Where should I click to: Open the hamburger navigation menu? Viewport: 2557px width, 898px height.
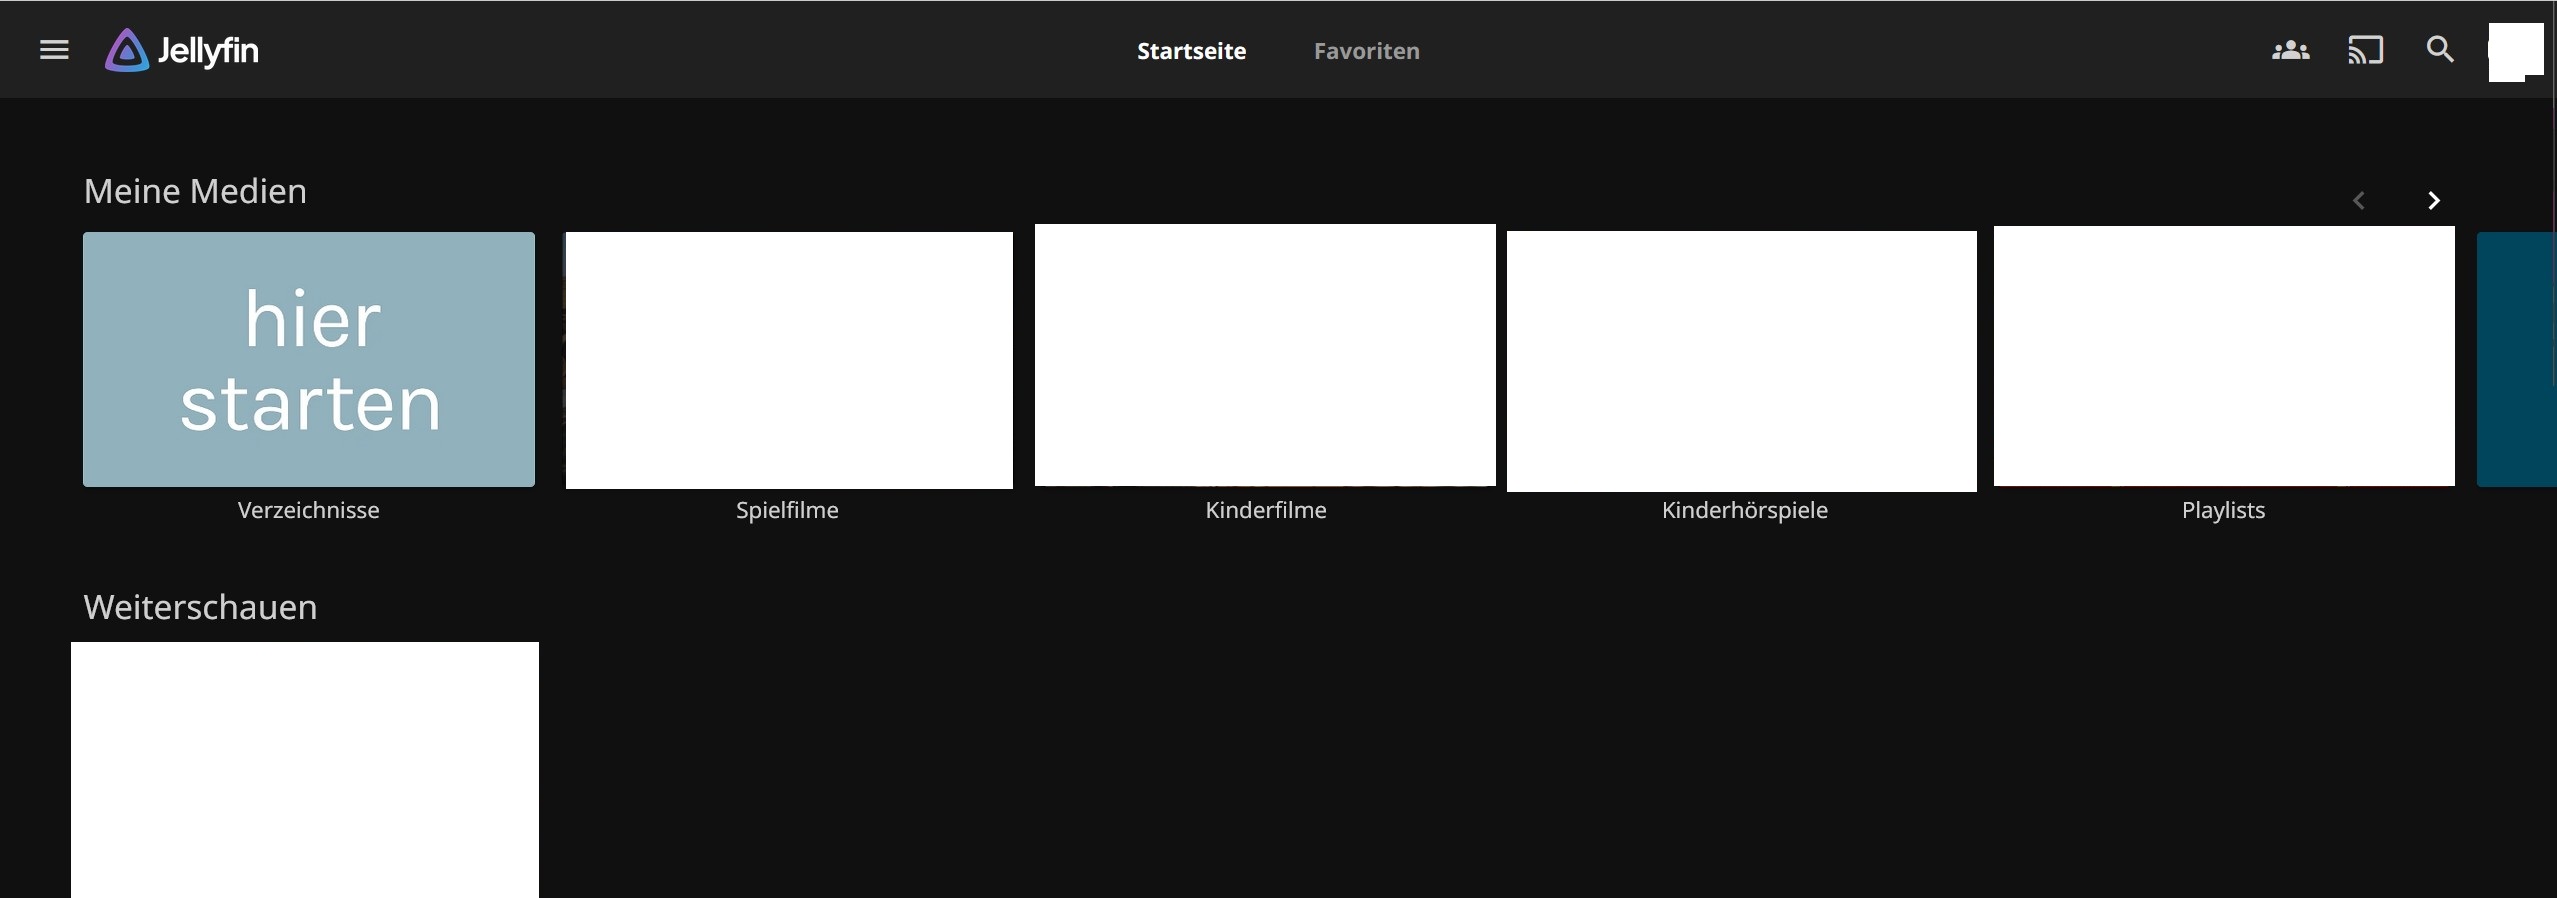tap(54, 50)
